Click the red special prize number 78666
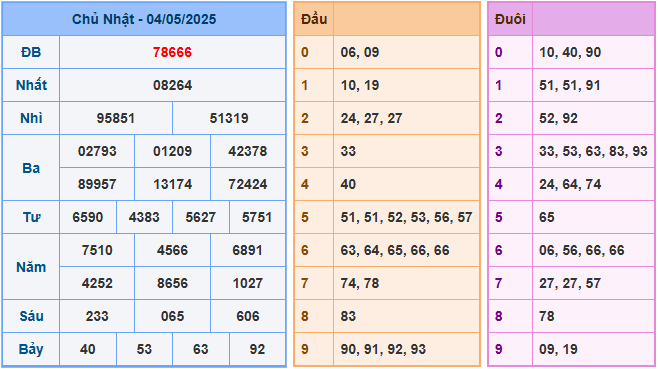 pos(172,52)
